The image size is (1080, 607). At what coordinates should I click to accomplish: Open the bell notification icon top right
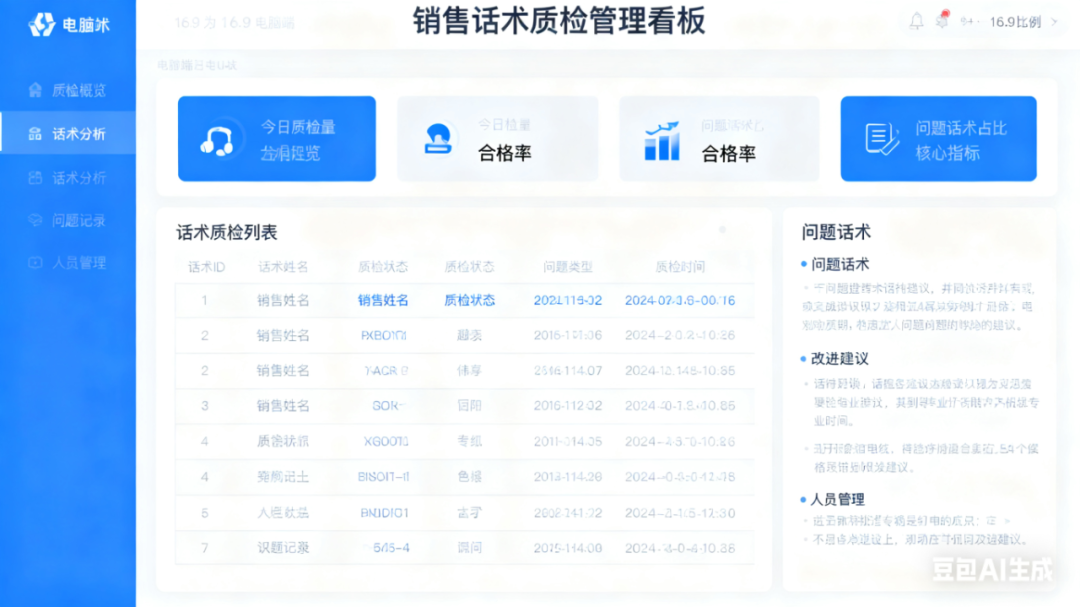tap(915, 21)
